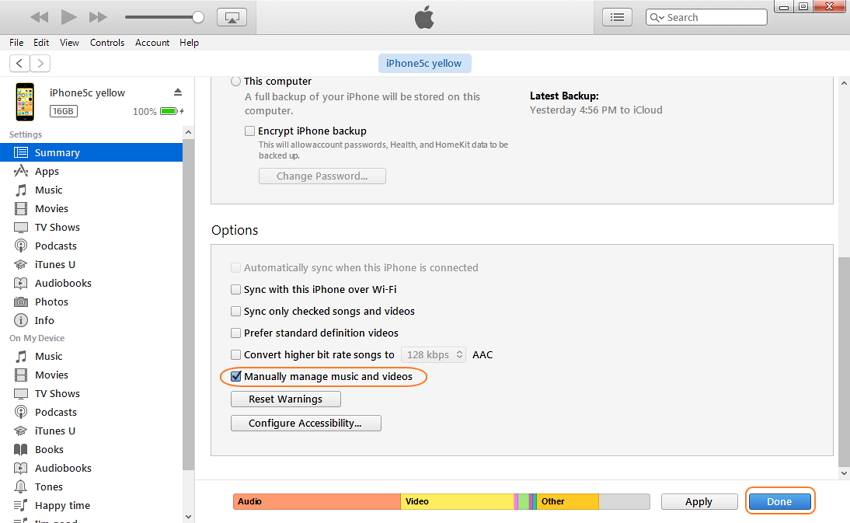Enable Sync with this iPhone over Wi-Fi
Viewport: 850px width, 523px height.
[236, 290]
